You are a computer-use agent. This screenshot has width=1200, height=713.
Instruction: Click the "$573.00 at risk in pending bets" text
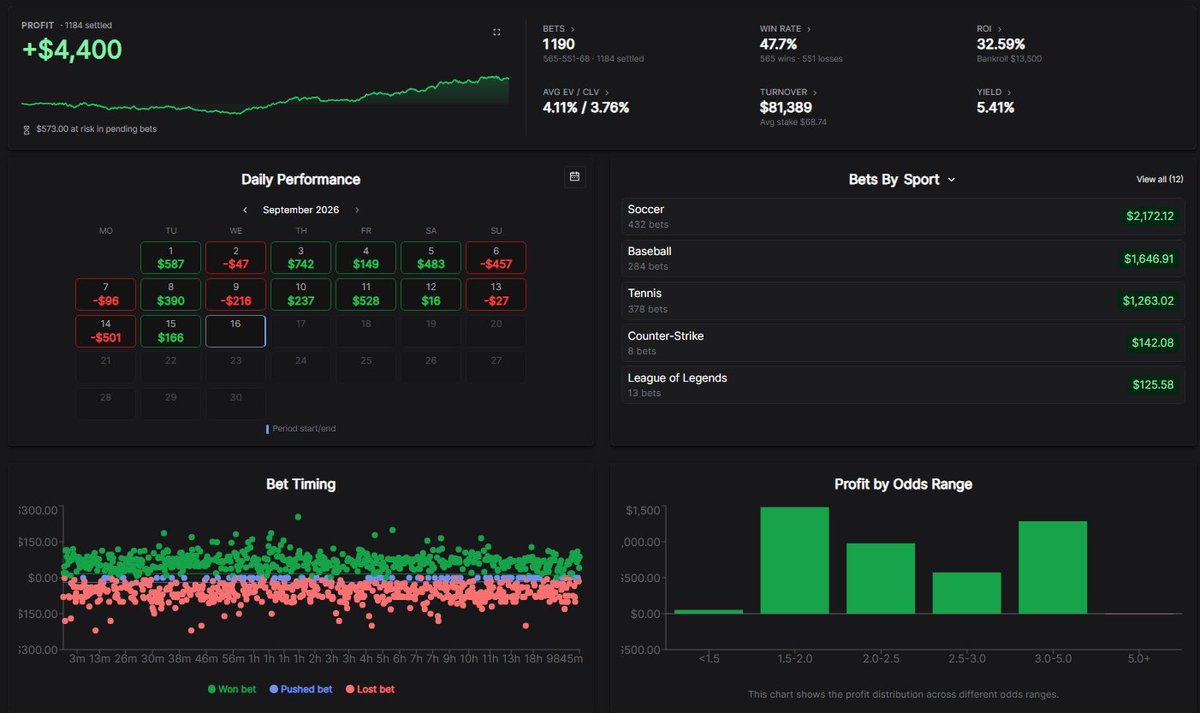point(96,129)
